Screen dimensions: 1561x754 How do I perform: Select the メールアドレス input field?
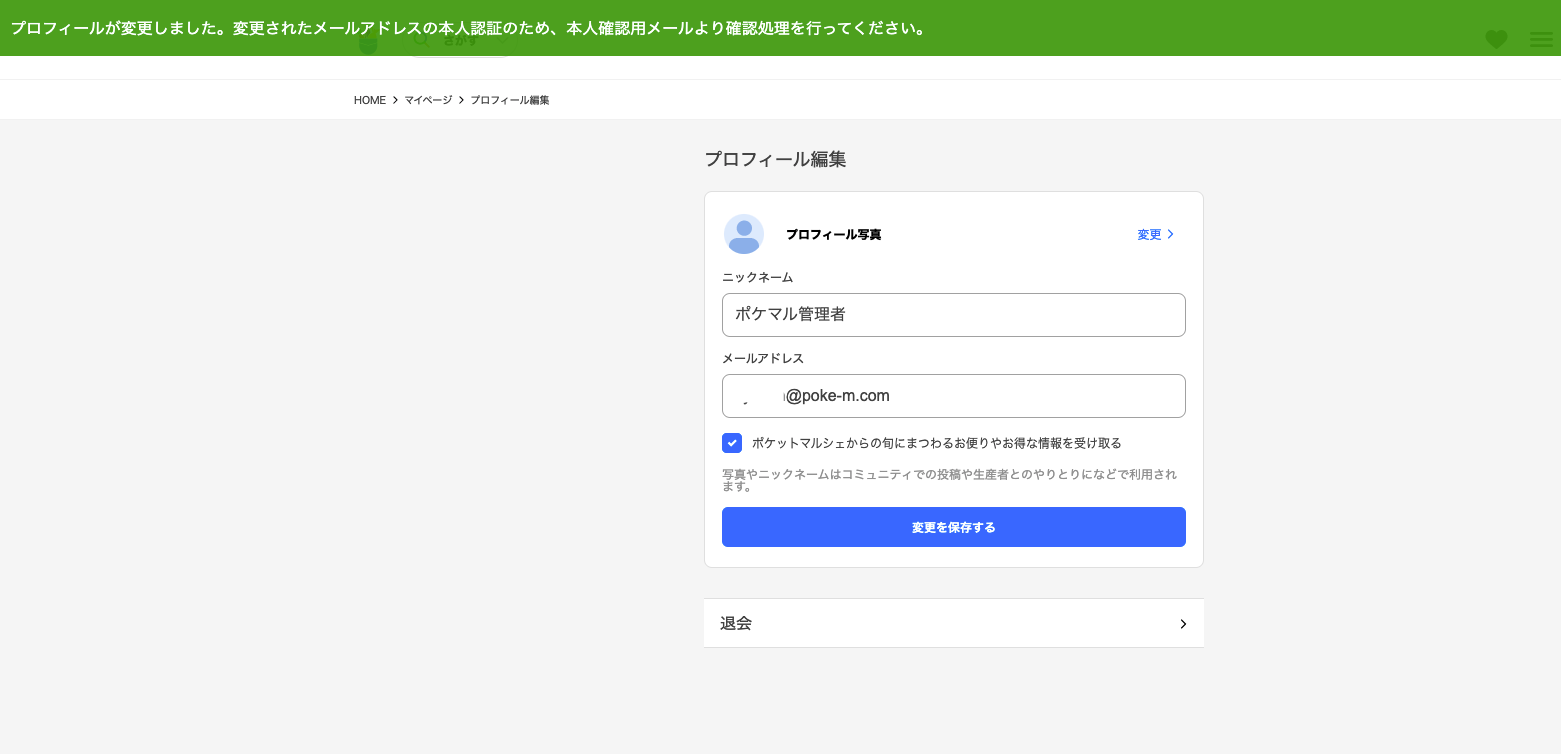953,396
